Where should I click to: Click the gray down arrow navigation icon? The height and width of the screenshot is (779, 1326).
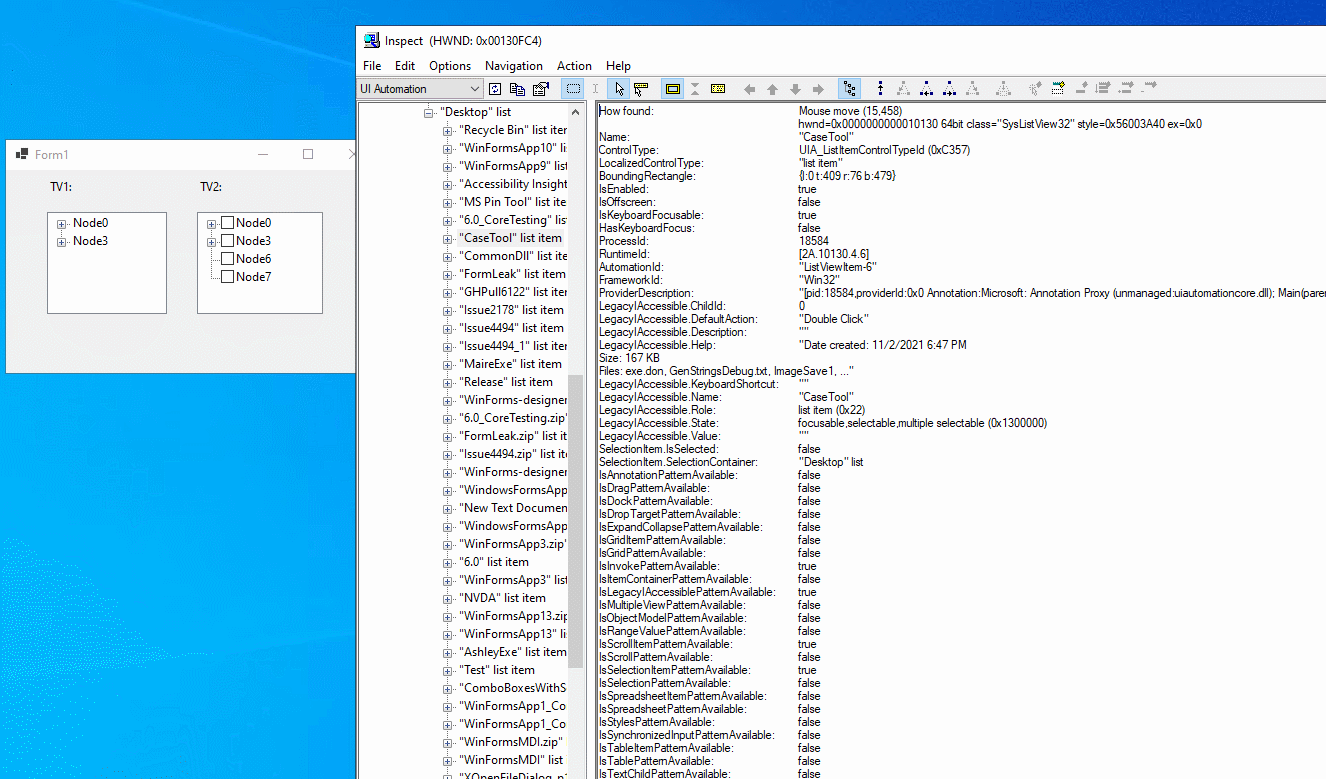click(x=796, y=89)
